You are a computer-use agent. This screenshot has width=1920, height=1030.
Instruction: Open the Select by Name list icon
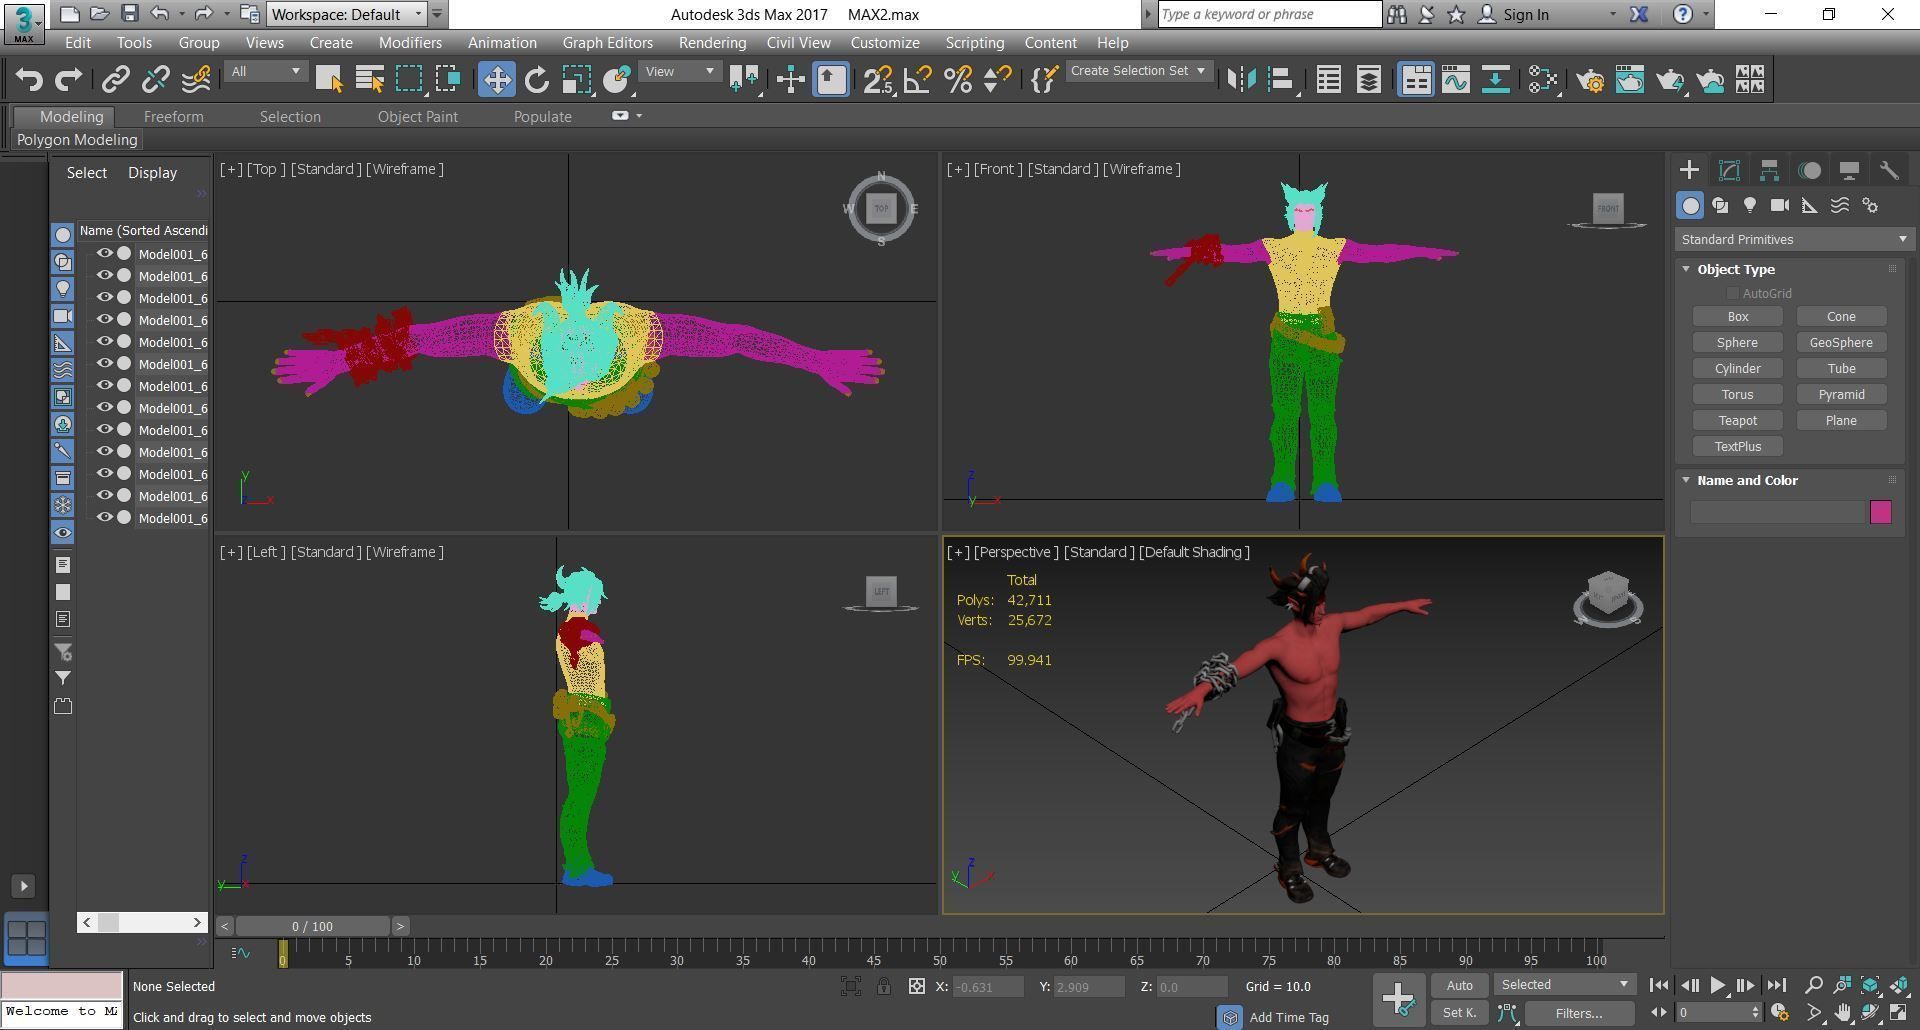coord(369,80)
